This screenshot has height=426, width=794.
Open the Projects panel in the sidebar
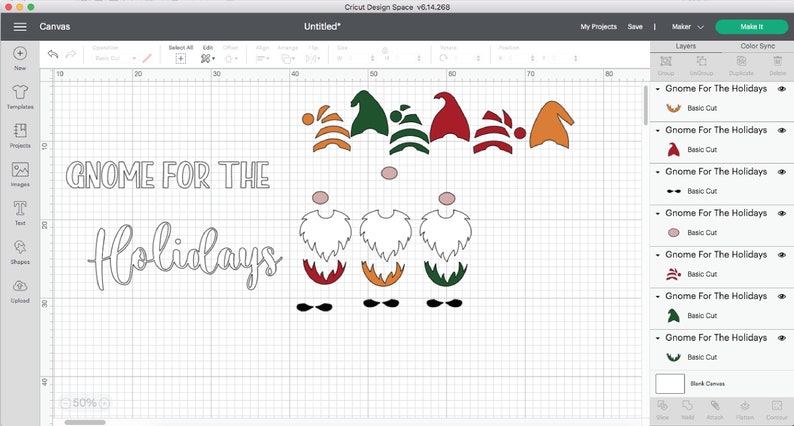coord(20,131)
